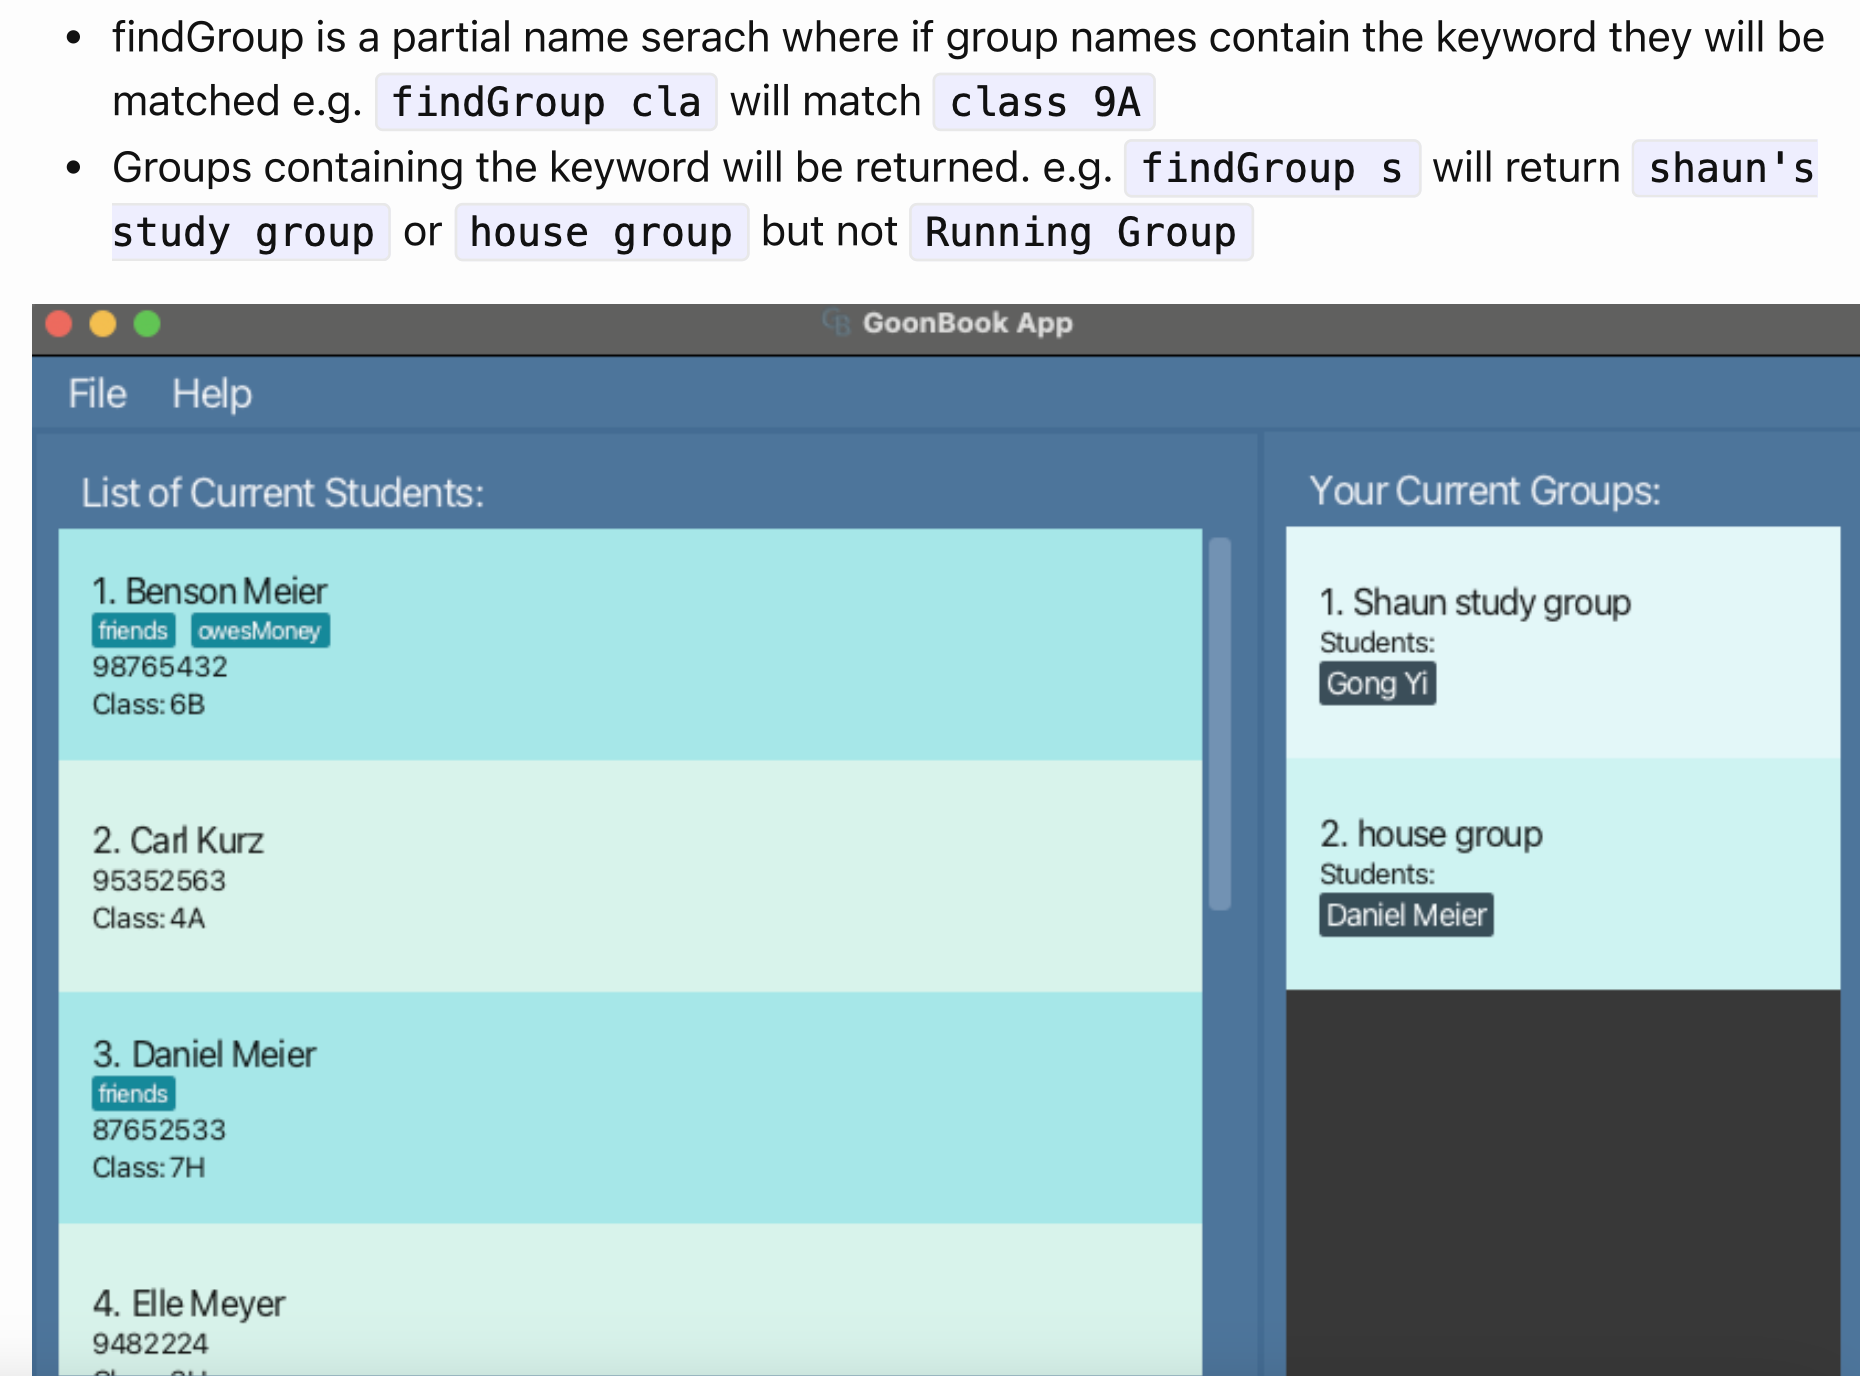The image size is (1860, 1376).
Task: Click Class: 4A text
Action: click(x=148, y=919)
